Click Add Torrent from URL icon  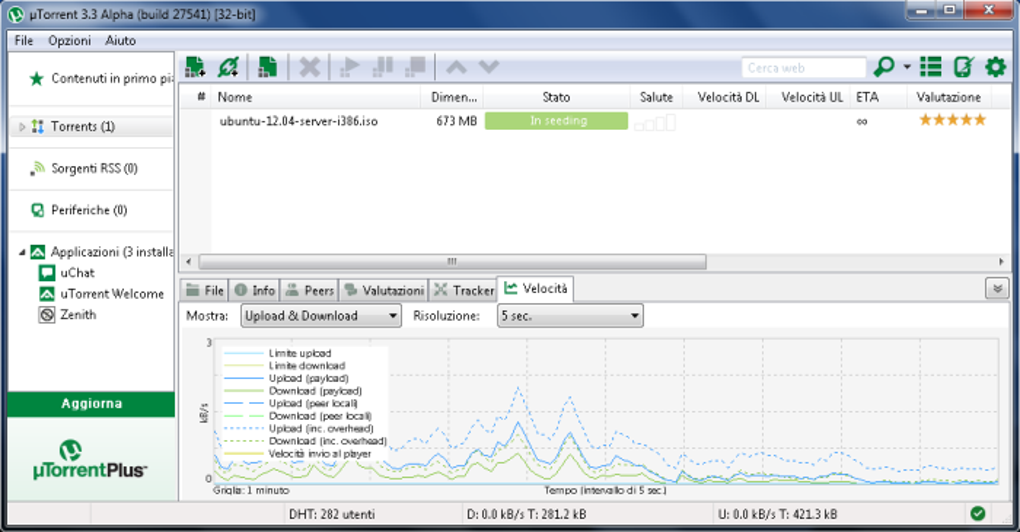[x=228, y=67]
